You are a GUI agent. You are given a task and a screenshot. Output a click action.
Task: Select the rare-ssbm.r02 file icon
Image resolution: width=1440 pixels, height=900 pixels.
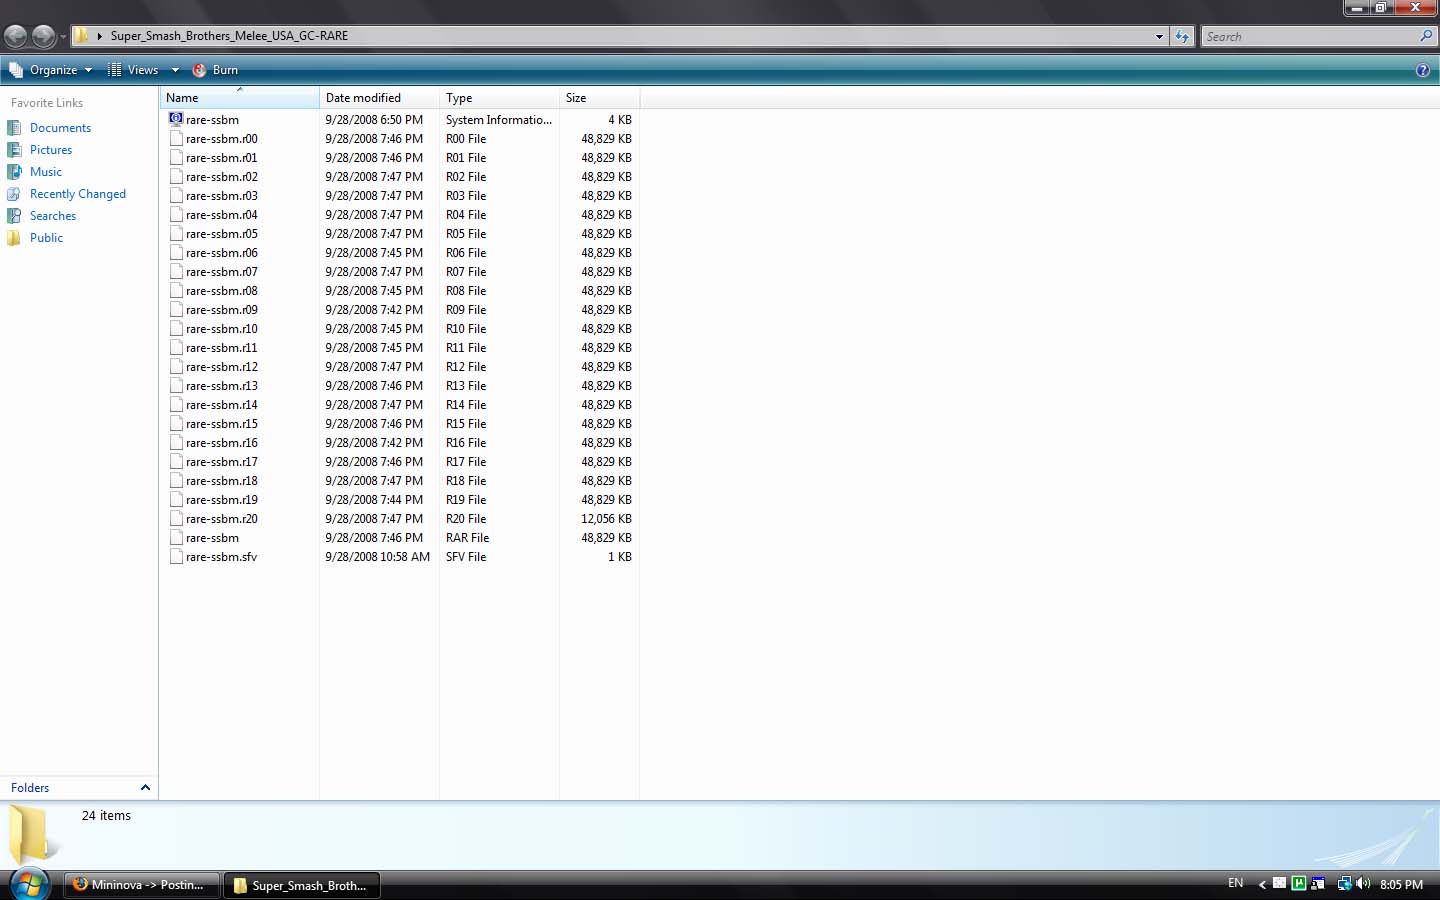(176, 177)
